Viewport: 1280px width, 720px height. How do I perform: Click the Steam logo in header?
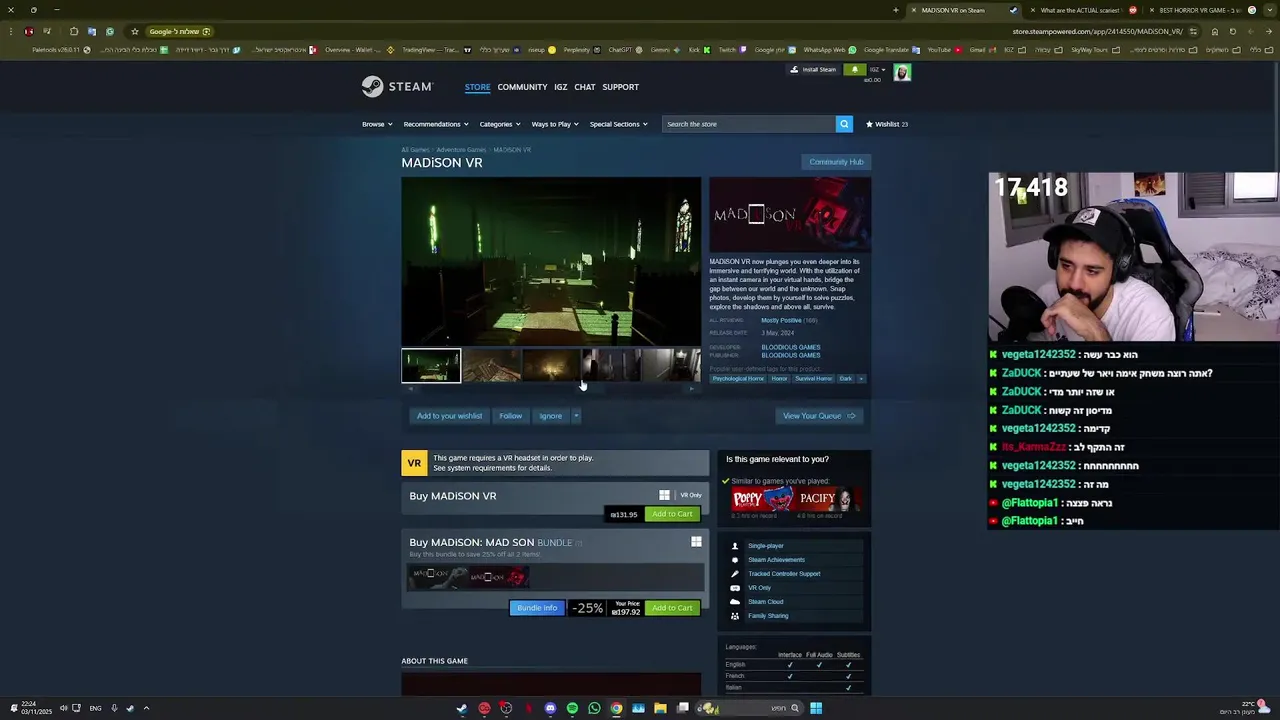(397, 87)
